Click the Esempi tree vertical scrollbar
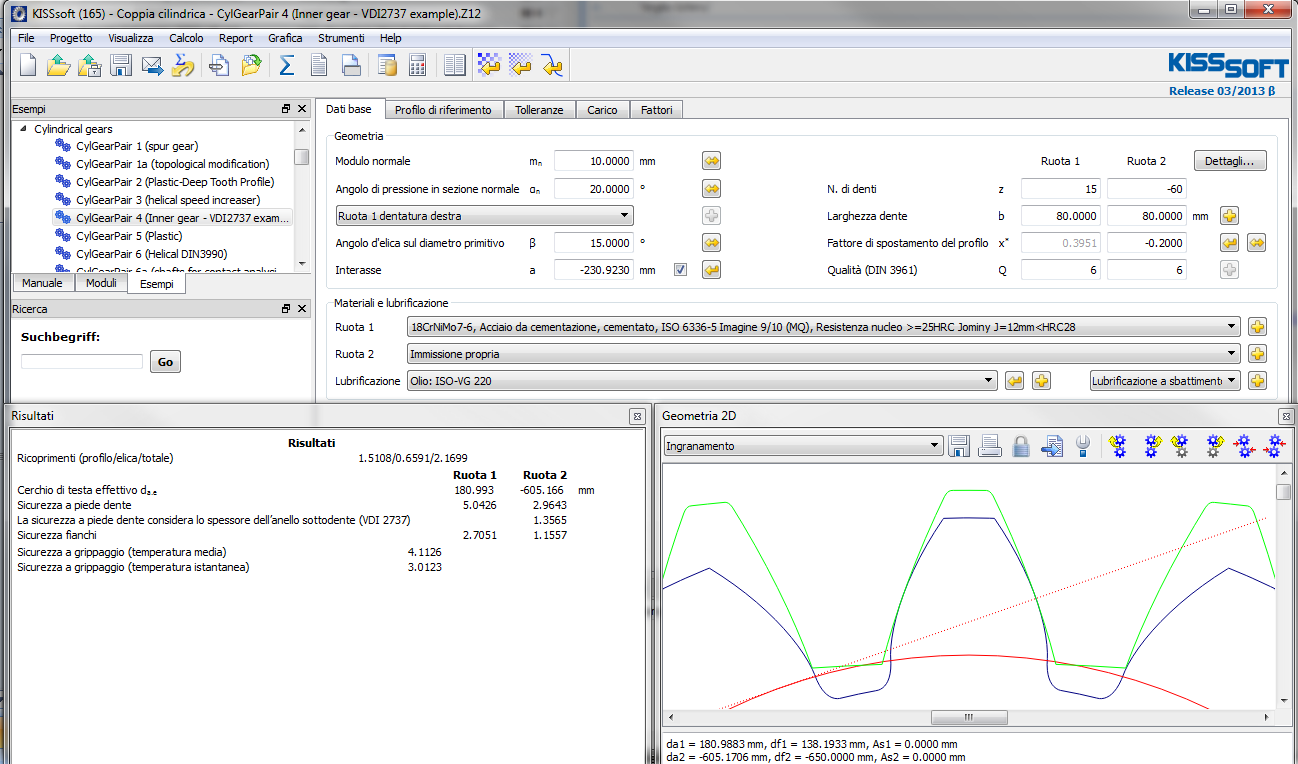Viewport: 1298px width, 764px height. click(x=301, y=195)
